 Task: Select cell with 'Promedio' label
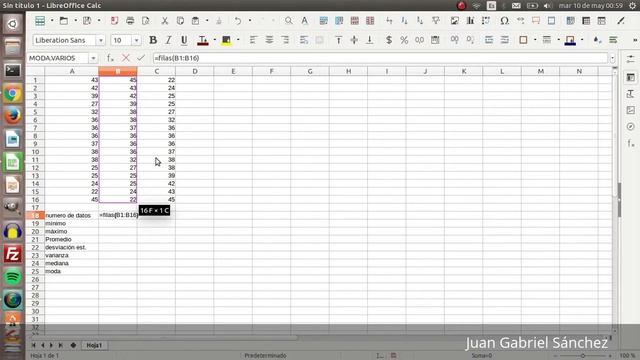(x=72, y=239)
